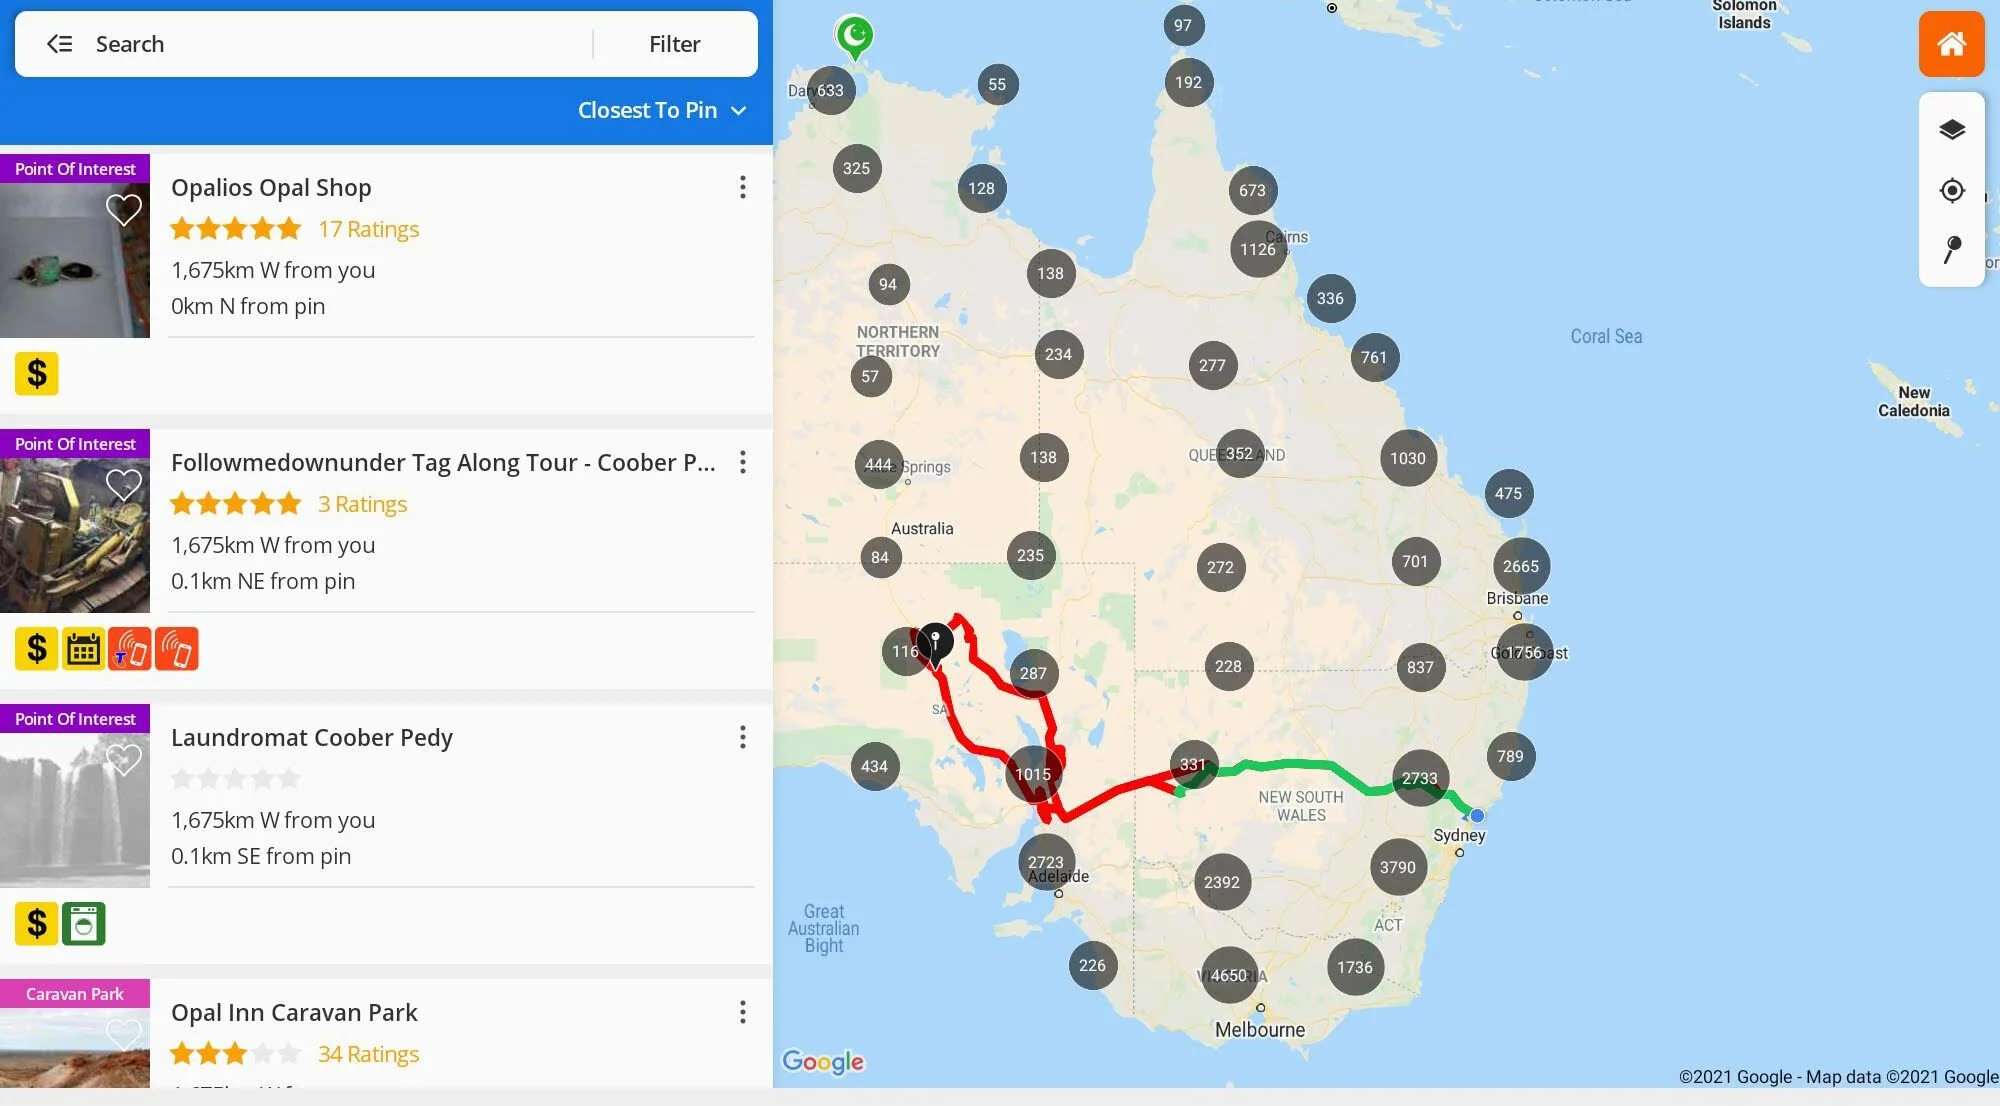The image size is (2000, 1106).
Task: Select the calendar booking icon on the tag along tour
Action: pos(84,648)
